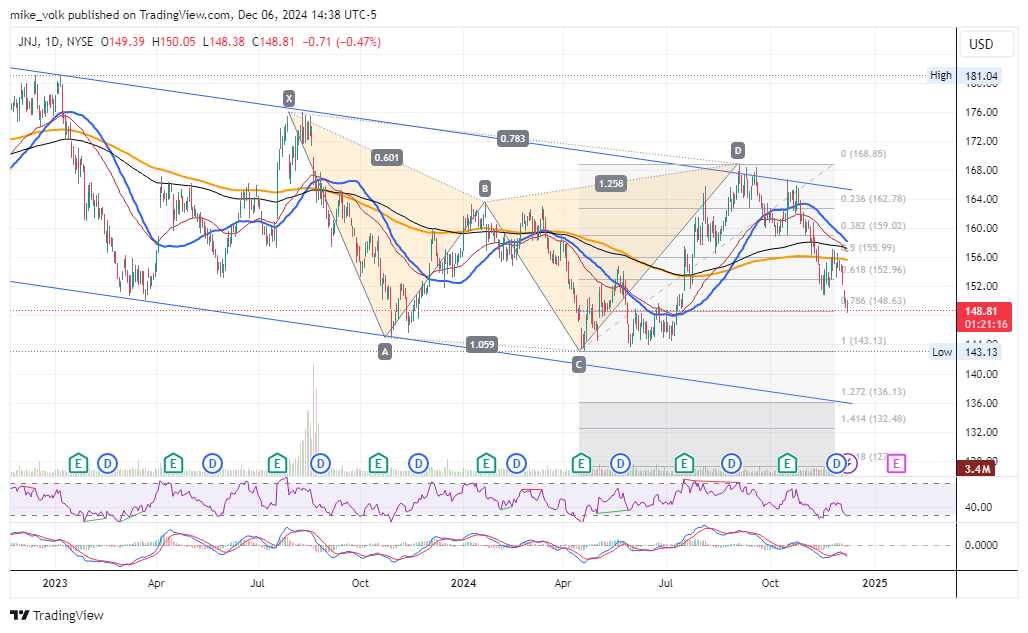Open the February 2024 dividend D marker
Screen dimensions: 1028x633
[516, 464]
